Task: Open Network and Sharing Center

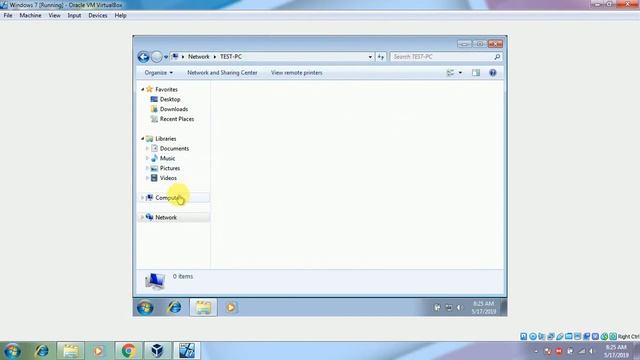Action: (222, 73)
